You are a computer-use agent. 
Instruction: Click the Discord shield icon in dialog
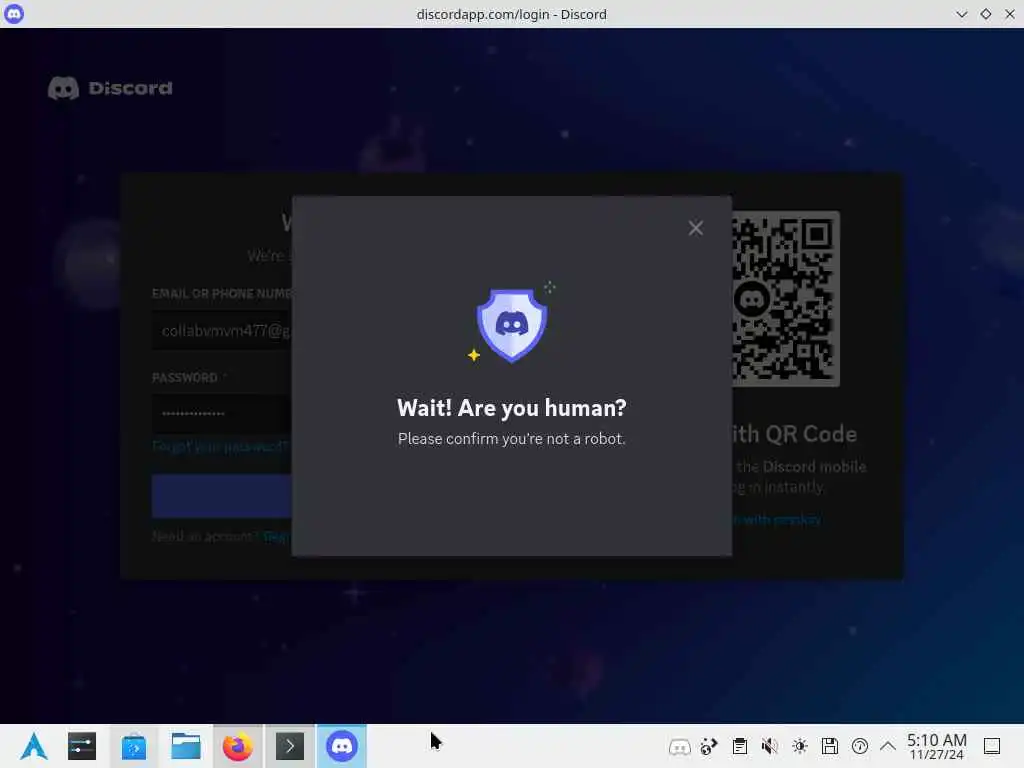[511, 325]
